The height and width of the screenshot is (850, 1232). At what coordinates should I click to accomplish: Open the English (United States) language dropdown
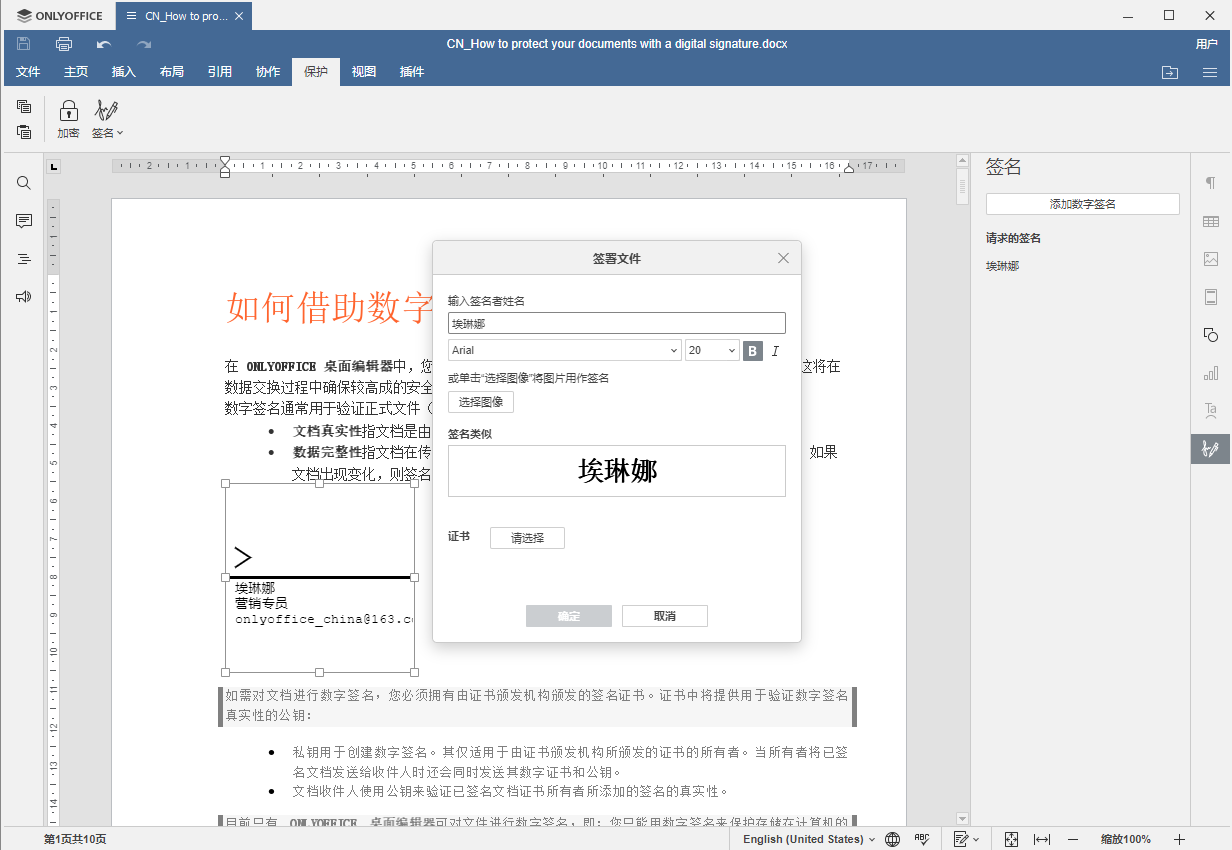pos(809,839)
